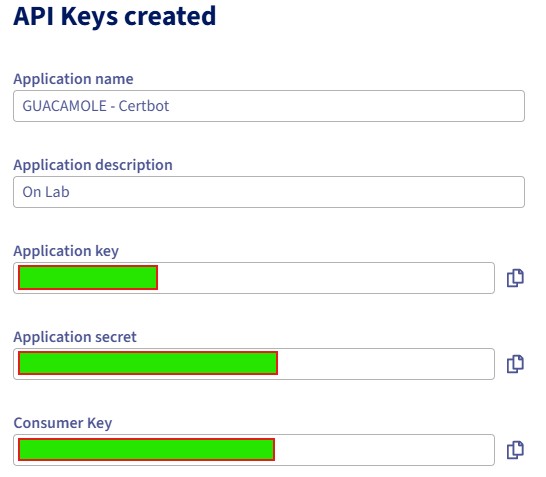Click into the Application secret field
The width and height of the screenshot is (546, 477).
click(254, 364)
